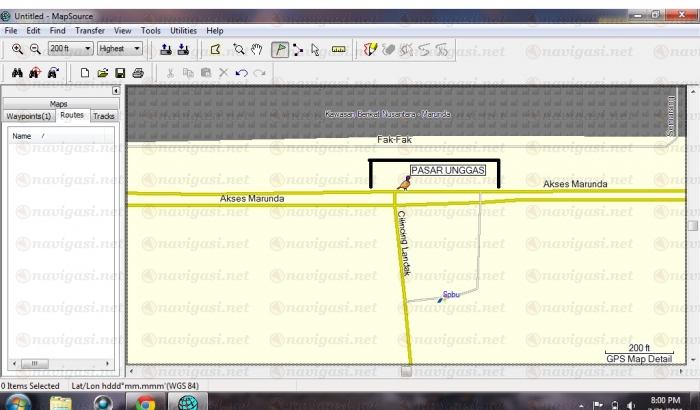Click the Find binoculars icon
The image size is (700, 410).
coord(17,73)
